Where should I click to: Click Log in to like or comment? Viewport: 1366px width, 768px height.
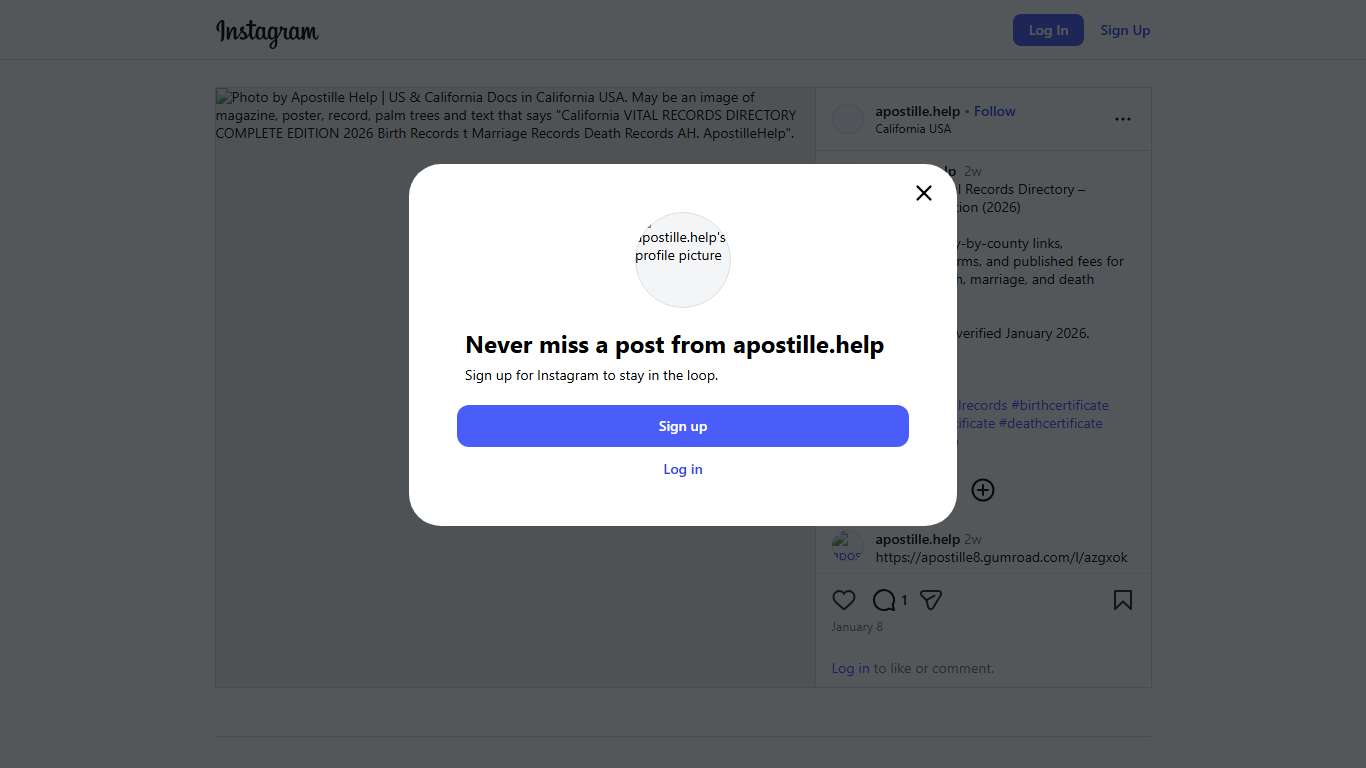(850, 668)
